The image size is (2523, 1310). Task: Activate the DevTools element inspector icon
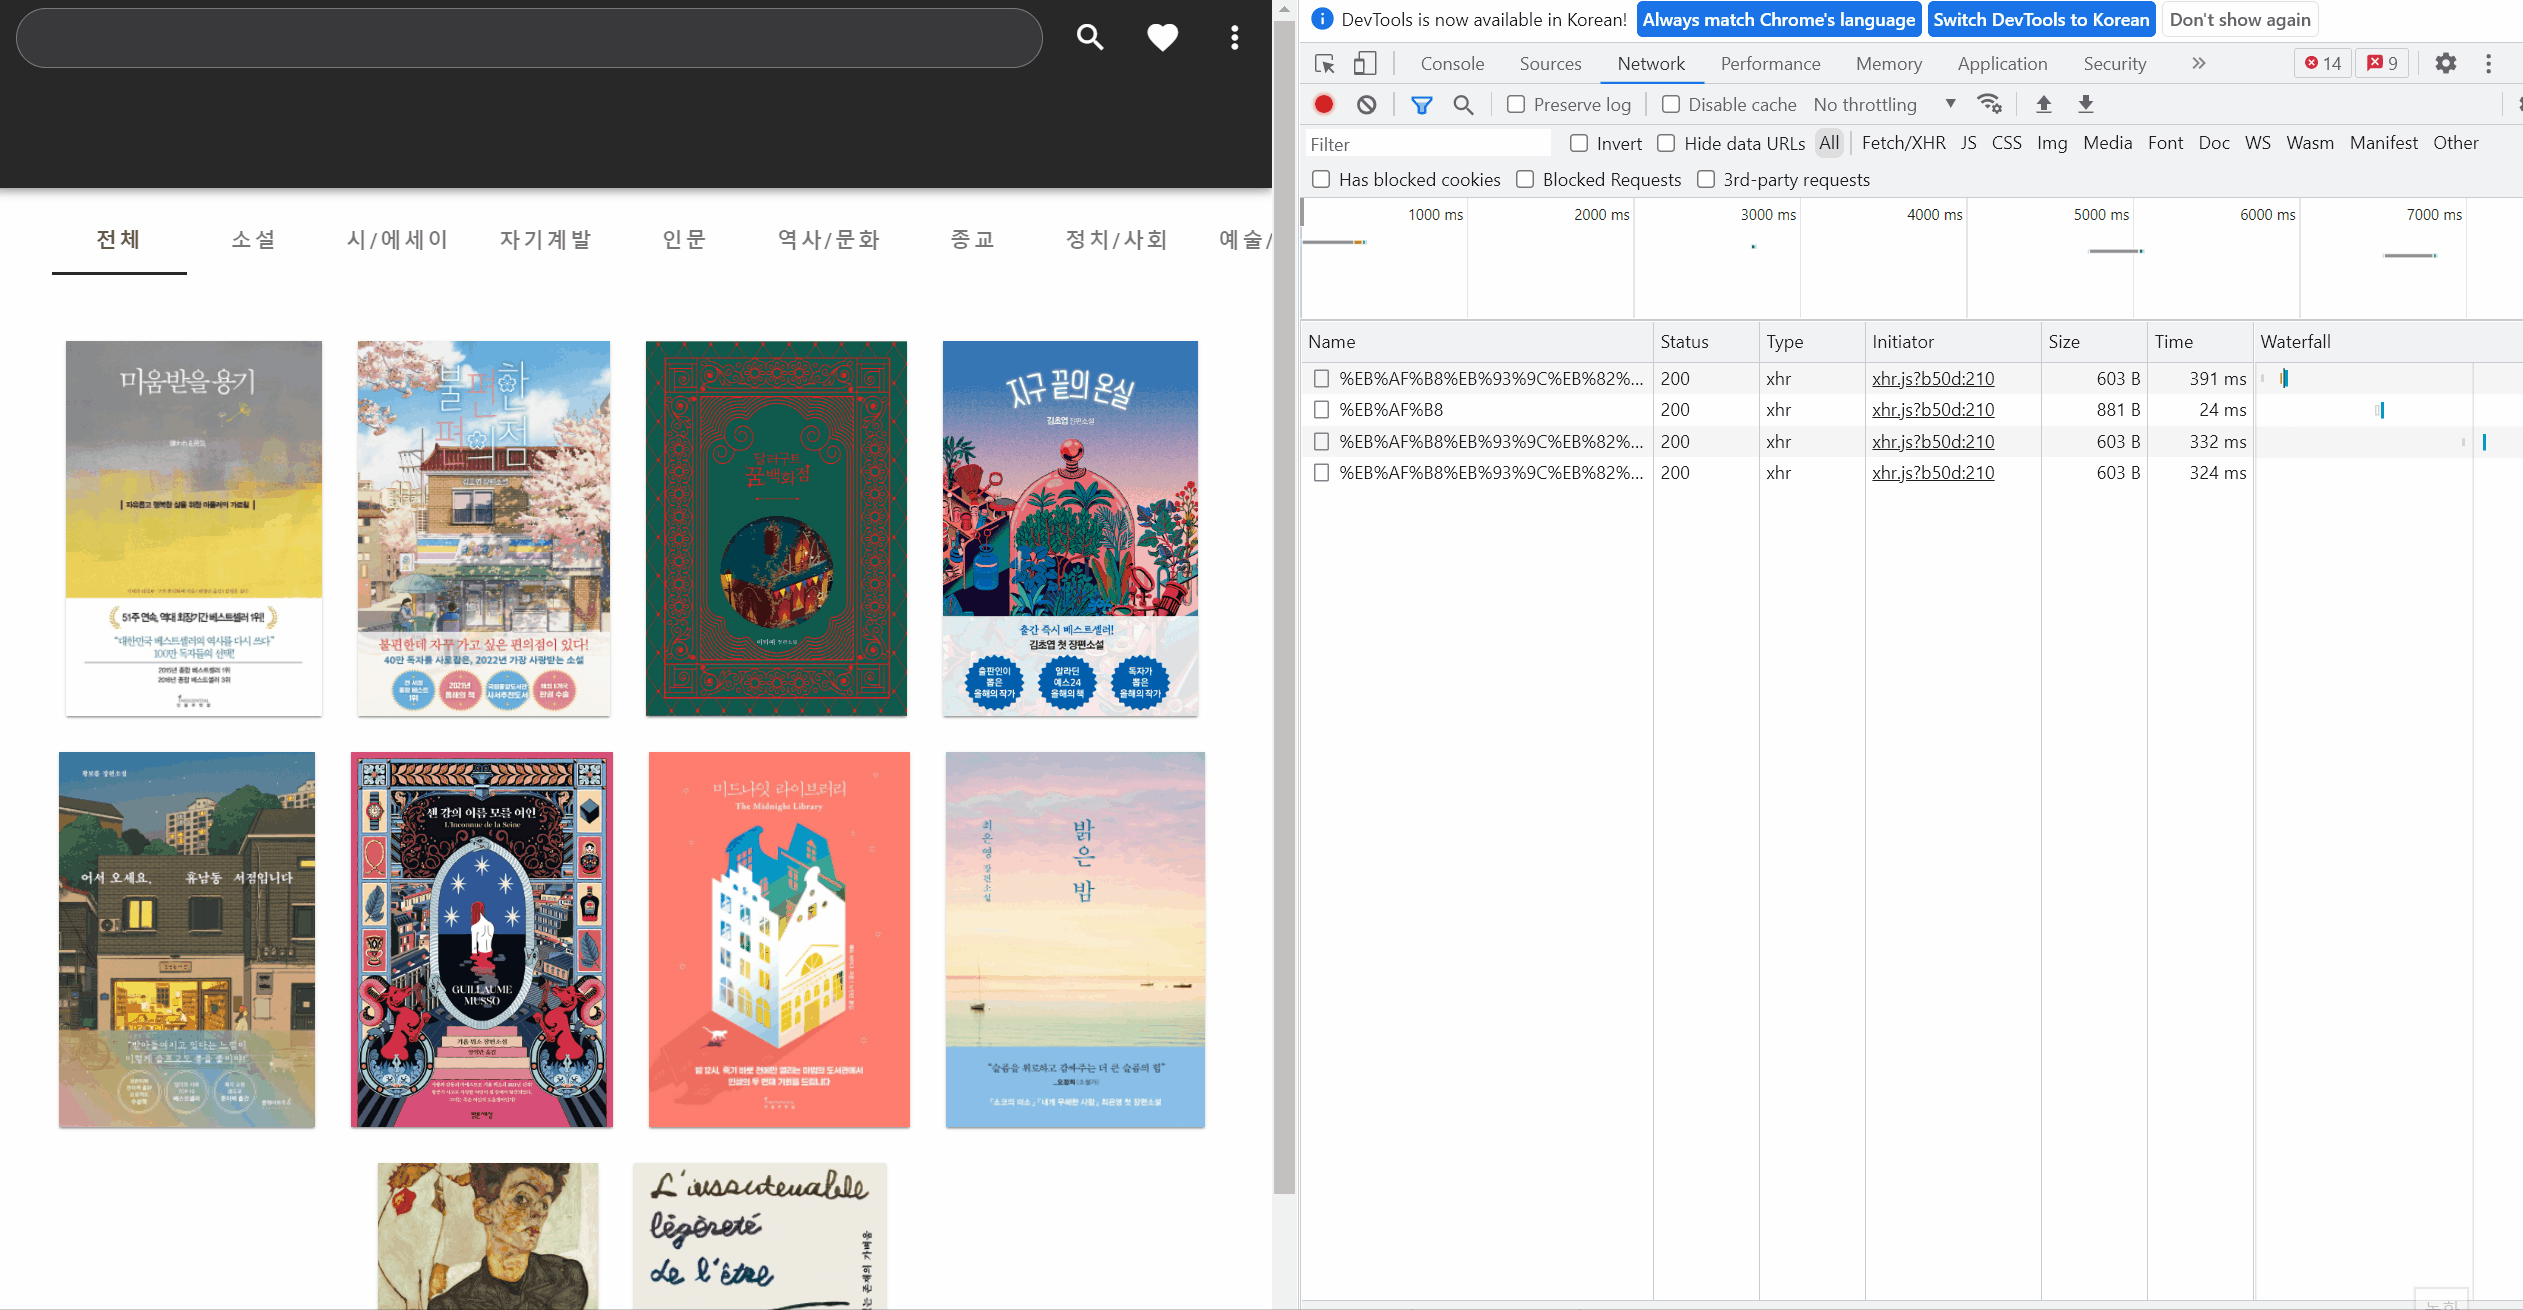coord(1325,64)
